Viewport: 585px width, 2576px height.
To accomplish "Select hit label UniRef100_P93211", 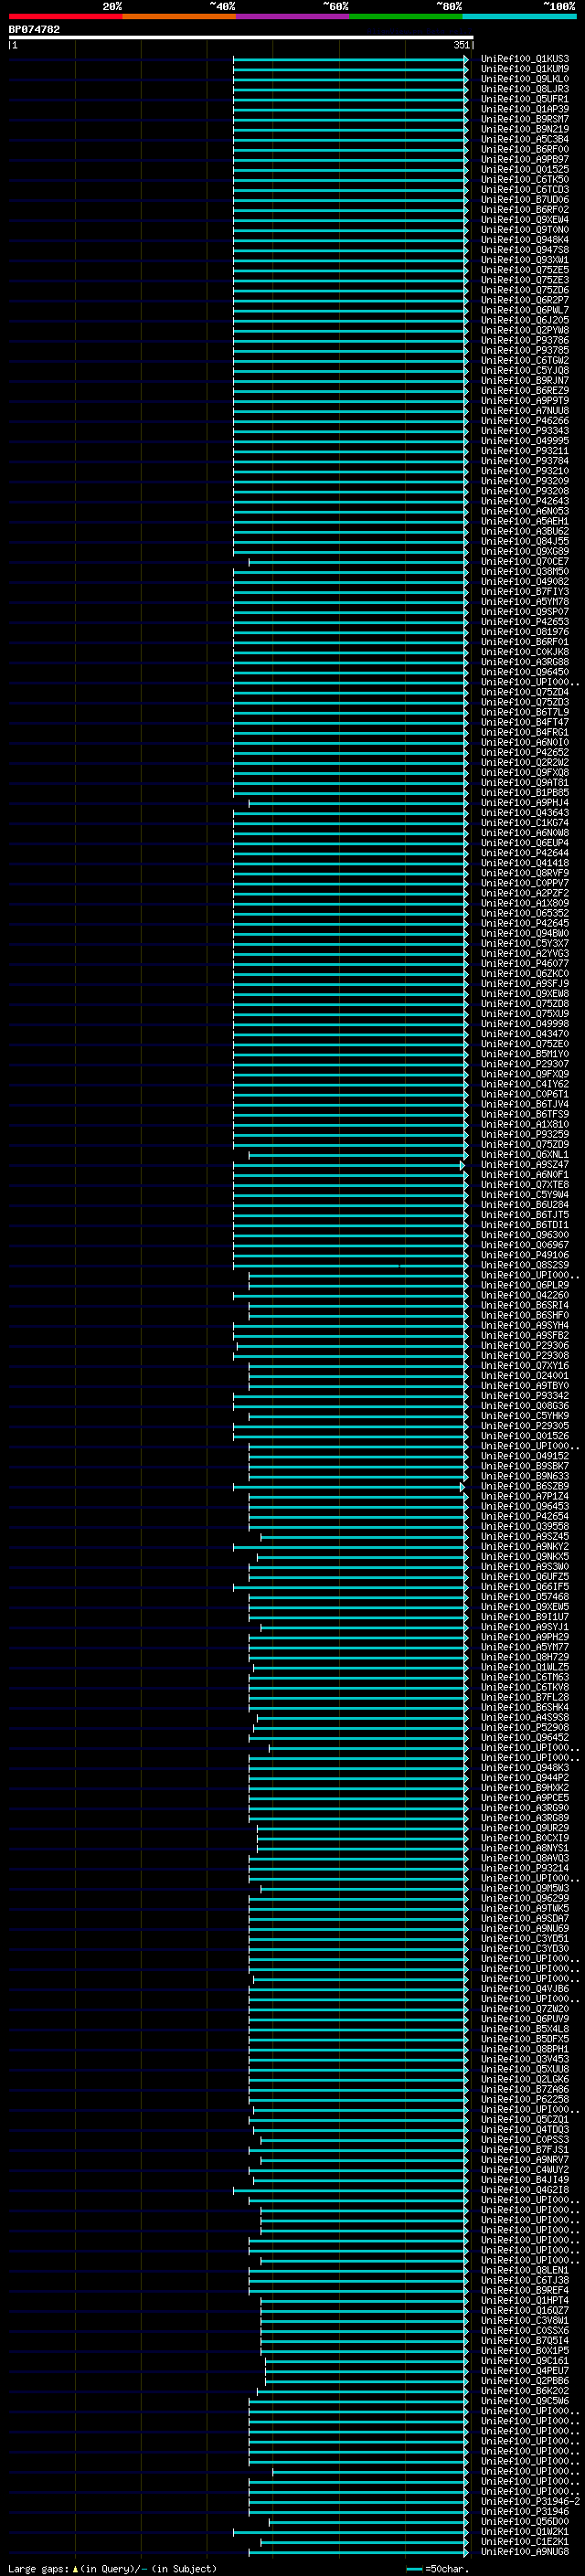I will (x=525, y=451).
